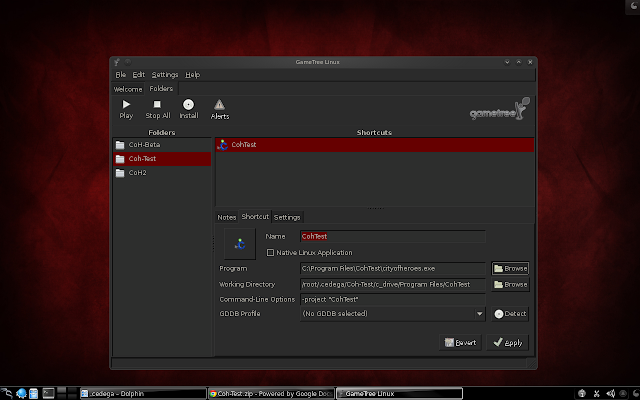Image resolution: width=640 pixels, height=400 pixels.
Task: Click the GameTree Linux taskbar entry
Action: coord(399,393)
